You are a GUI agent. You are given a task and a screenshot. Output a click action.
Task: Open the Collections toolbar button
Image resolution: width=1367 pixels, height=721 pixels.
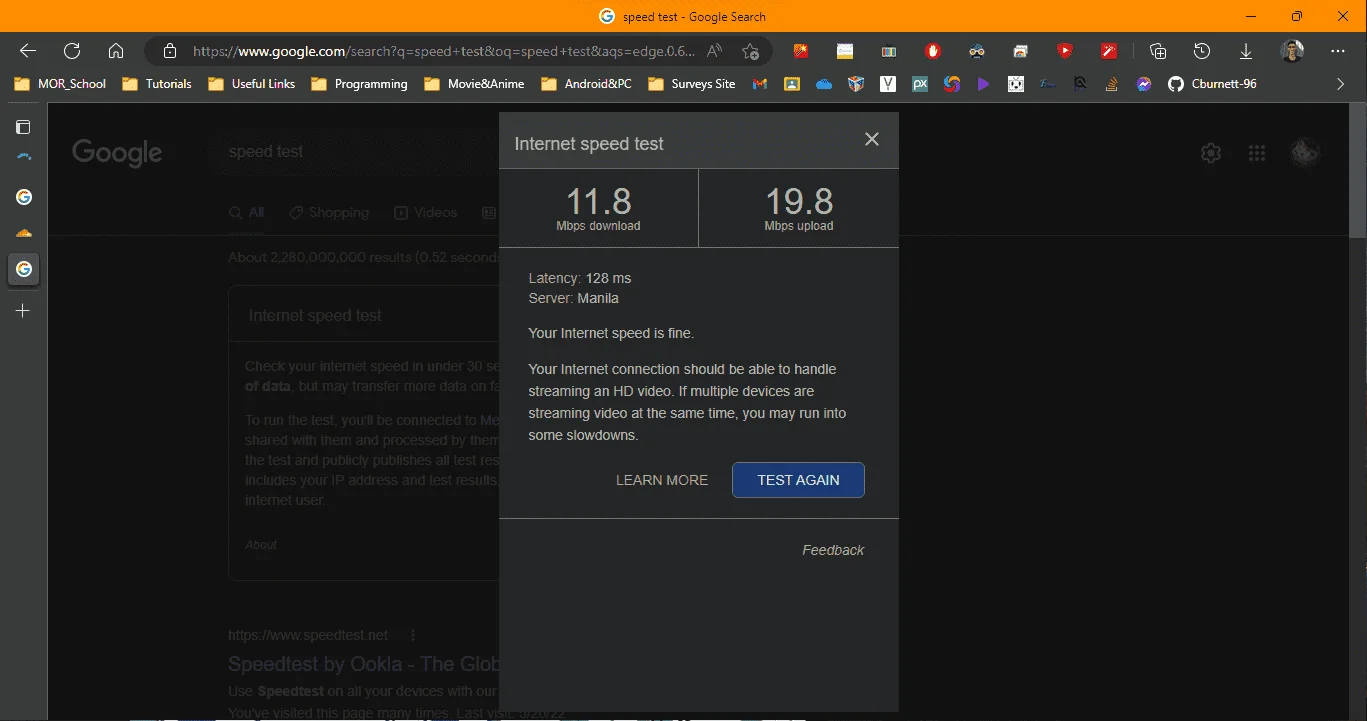pyautogui.click(x=1158, y=51)
